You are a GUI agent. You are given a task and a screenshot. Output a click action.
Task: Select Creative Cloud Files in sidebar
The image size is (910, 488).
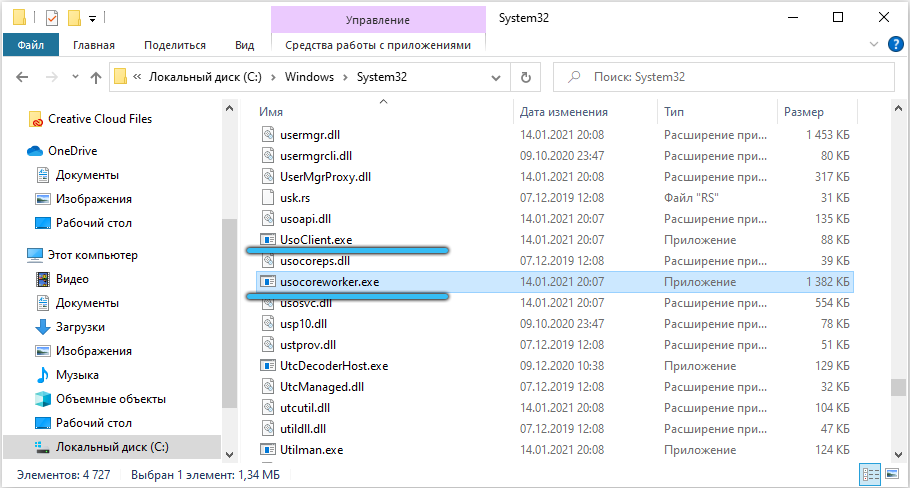100,118
